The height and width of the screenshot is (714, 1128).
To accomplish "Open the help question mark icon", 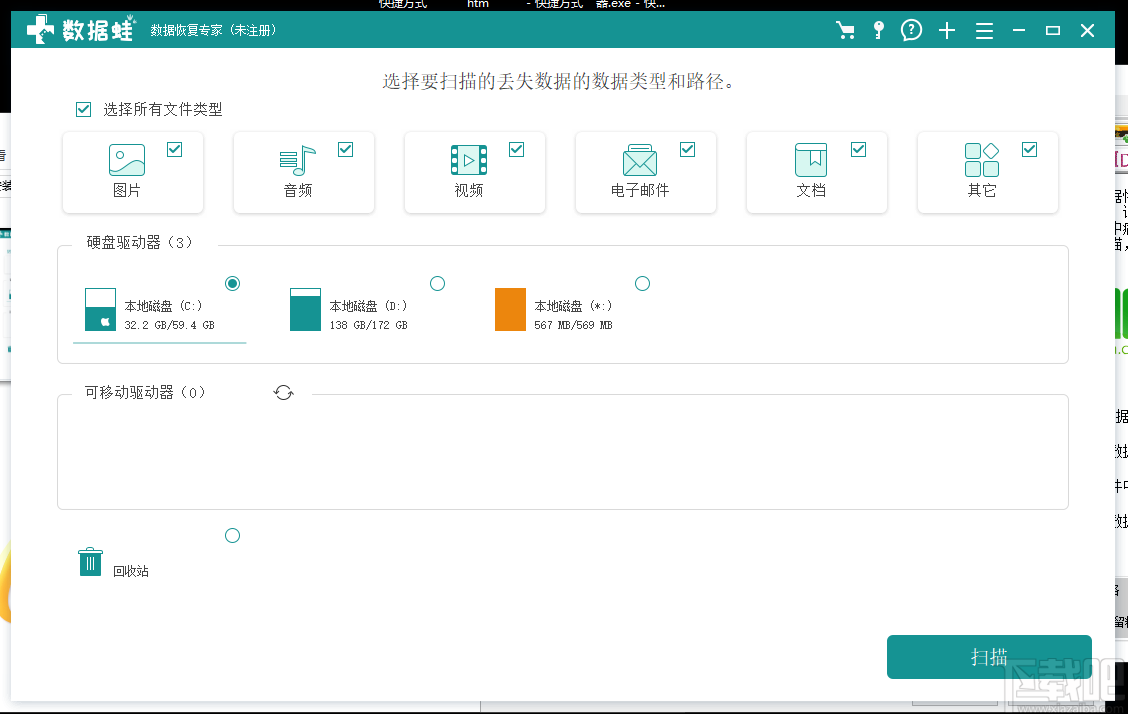I will 911,31.
